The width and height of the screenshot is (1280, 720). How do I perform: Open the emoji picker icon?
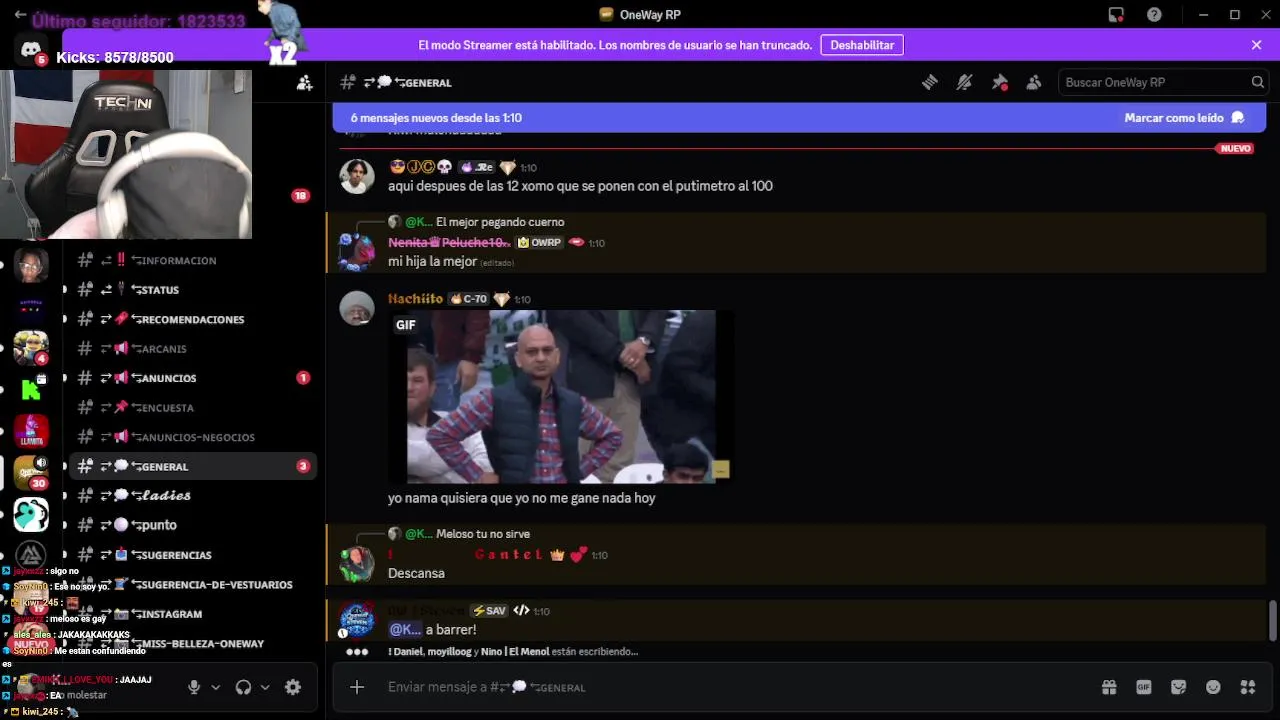pos(1214,687)
